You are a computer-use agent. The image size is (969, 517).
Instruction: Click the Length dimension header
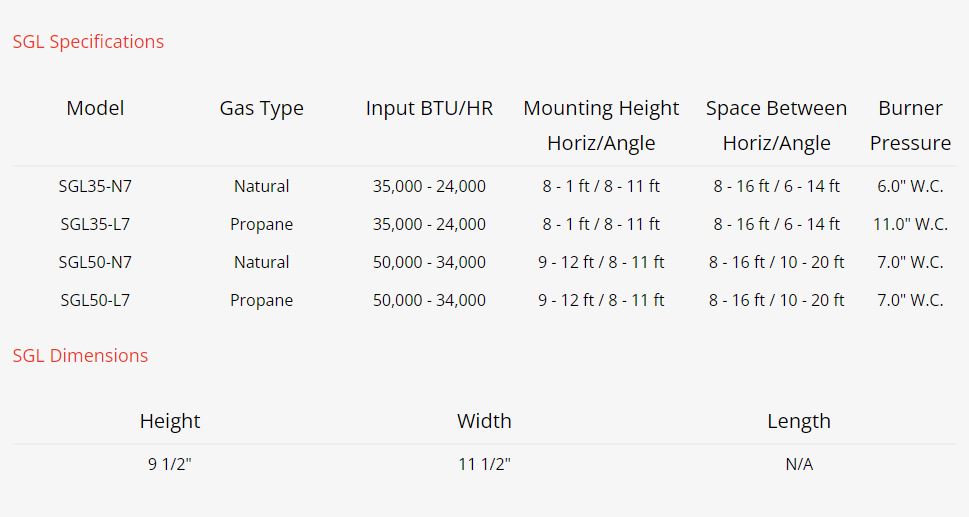tap(798, 421)
